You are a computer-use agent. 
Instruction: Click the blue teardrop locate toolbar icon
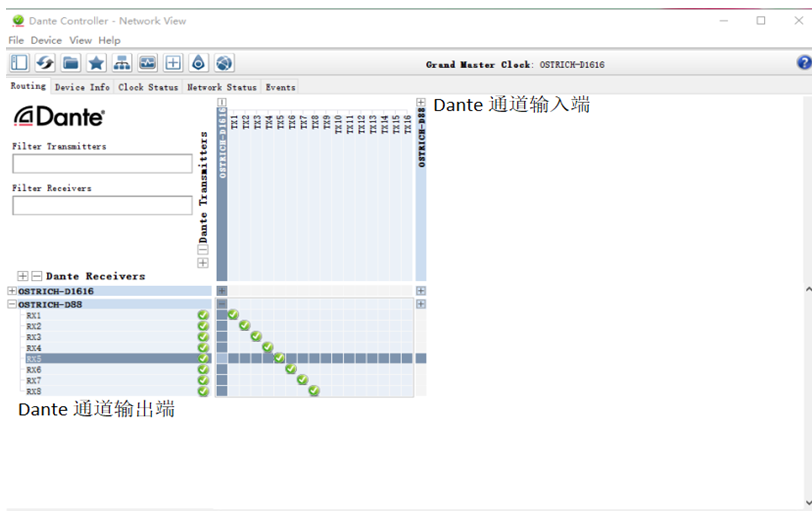click(x=198, y=63)
